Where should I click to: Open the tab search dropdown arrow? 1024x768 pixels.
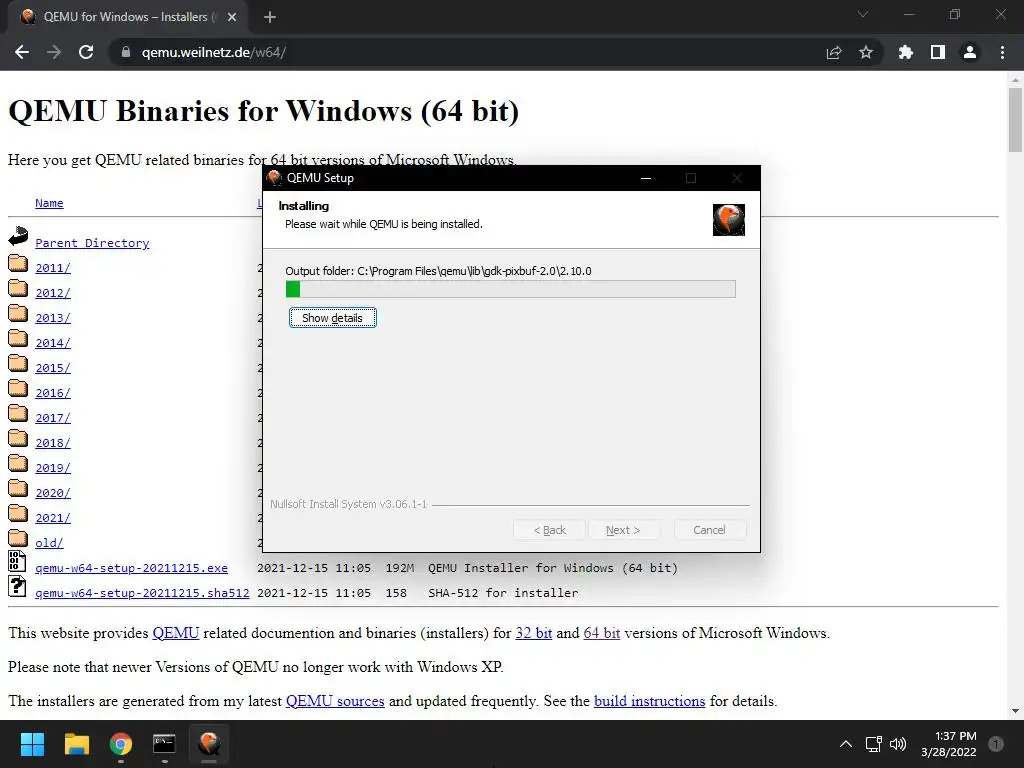863,14
